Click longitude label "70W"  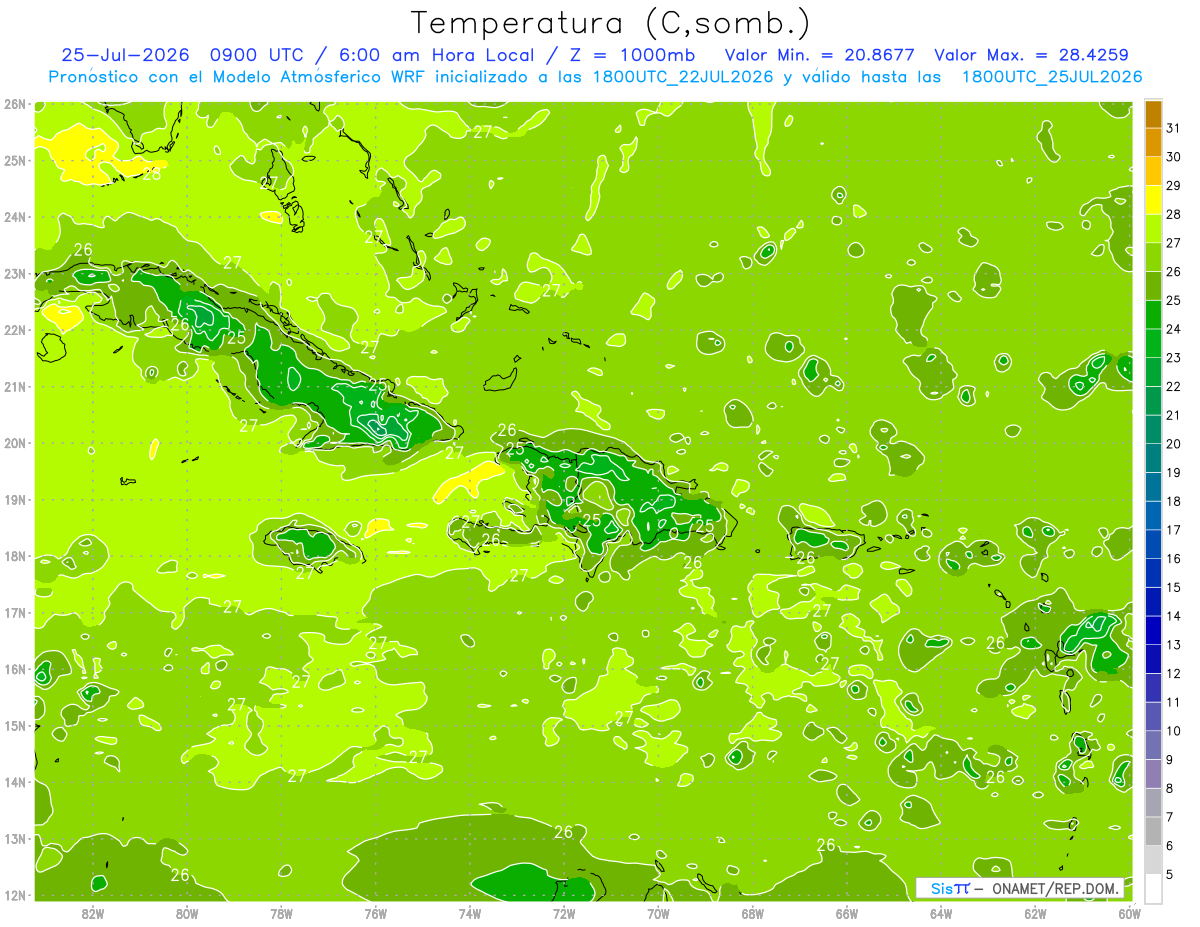(658, 913)
